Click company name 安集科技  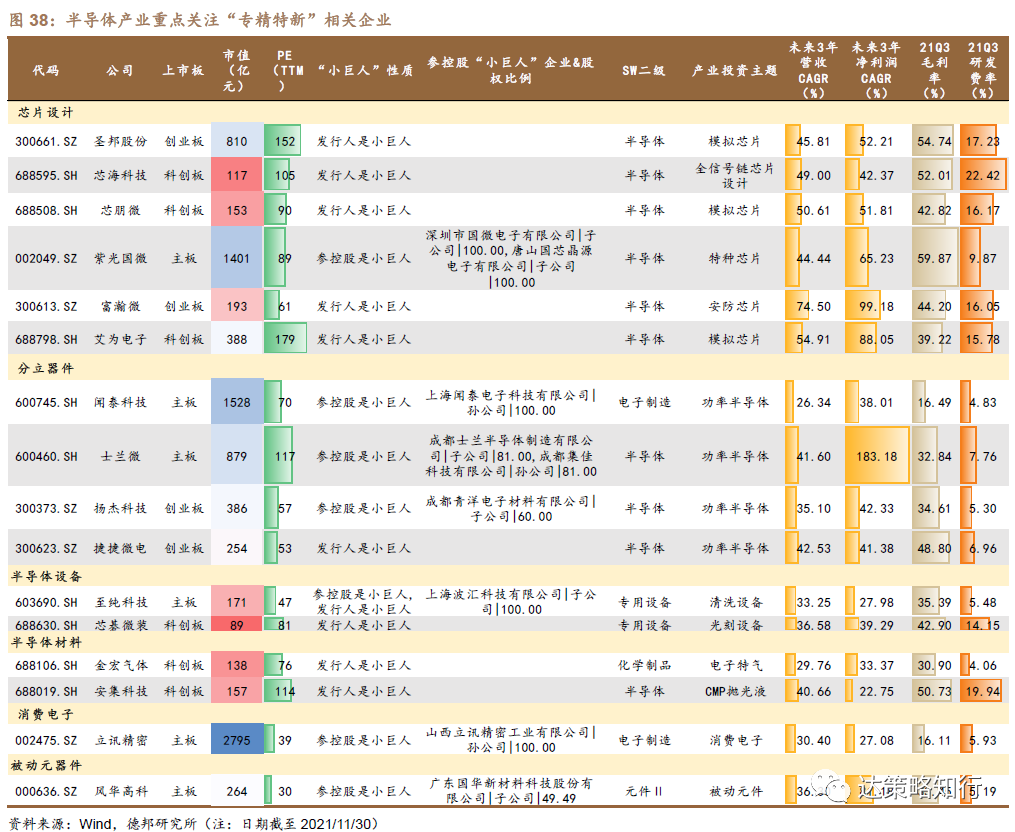(120, 691)
